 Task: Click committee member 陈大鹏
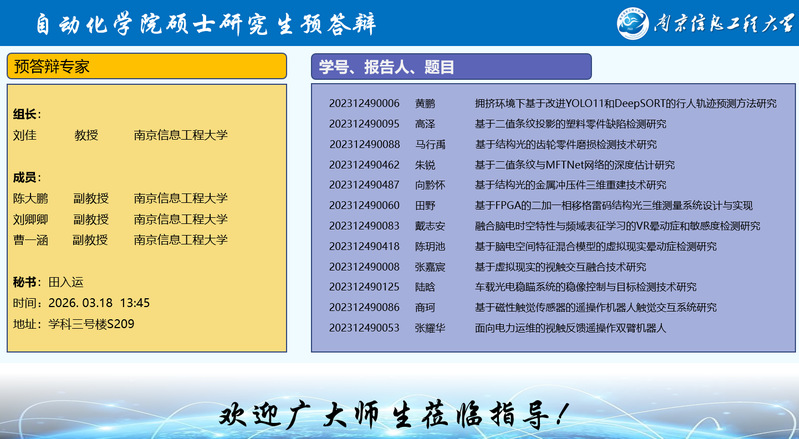[31, 198]
